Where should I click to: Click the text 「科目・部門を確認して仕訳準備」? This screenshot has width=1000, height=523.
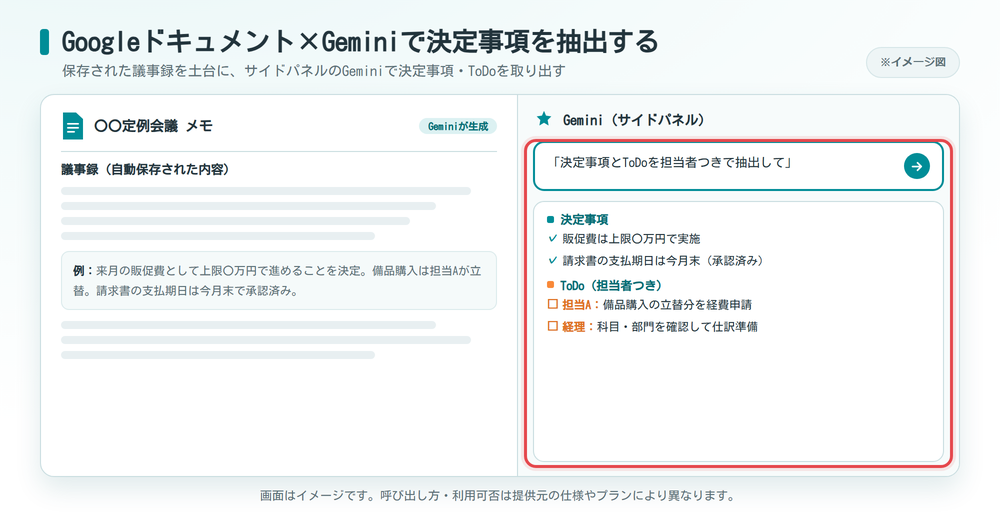click(677, 327)
